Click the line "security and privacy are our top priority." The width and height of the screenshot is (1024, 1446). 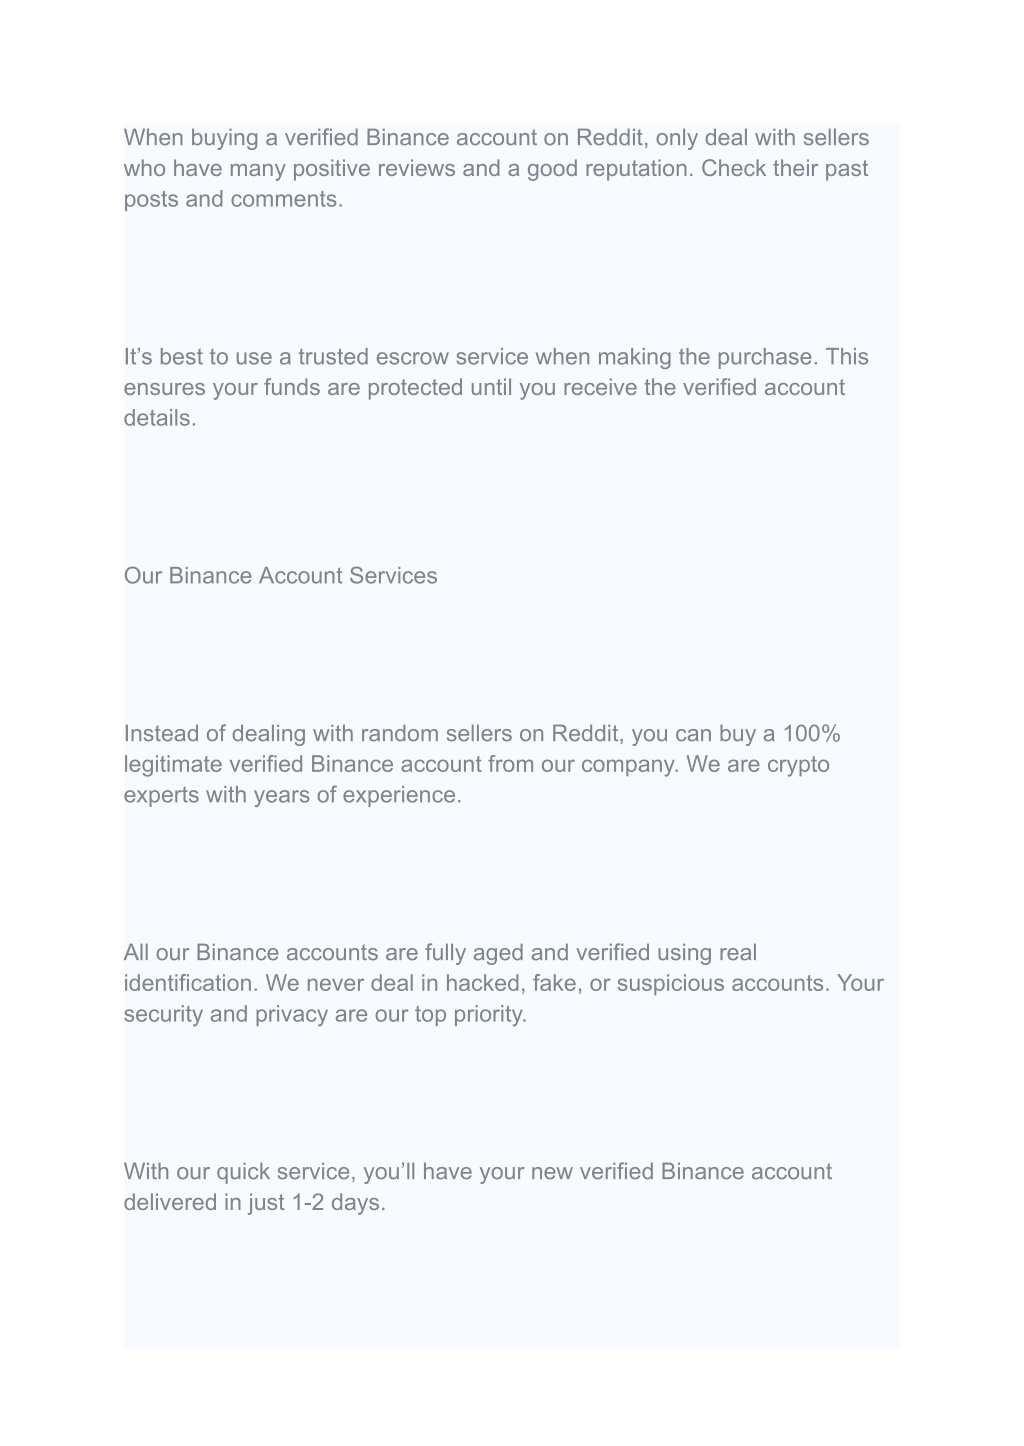coord(325,1014)
